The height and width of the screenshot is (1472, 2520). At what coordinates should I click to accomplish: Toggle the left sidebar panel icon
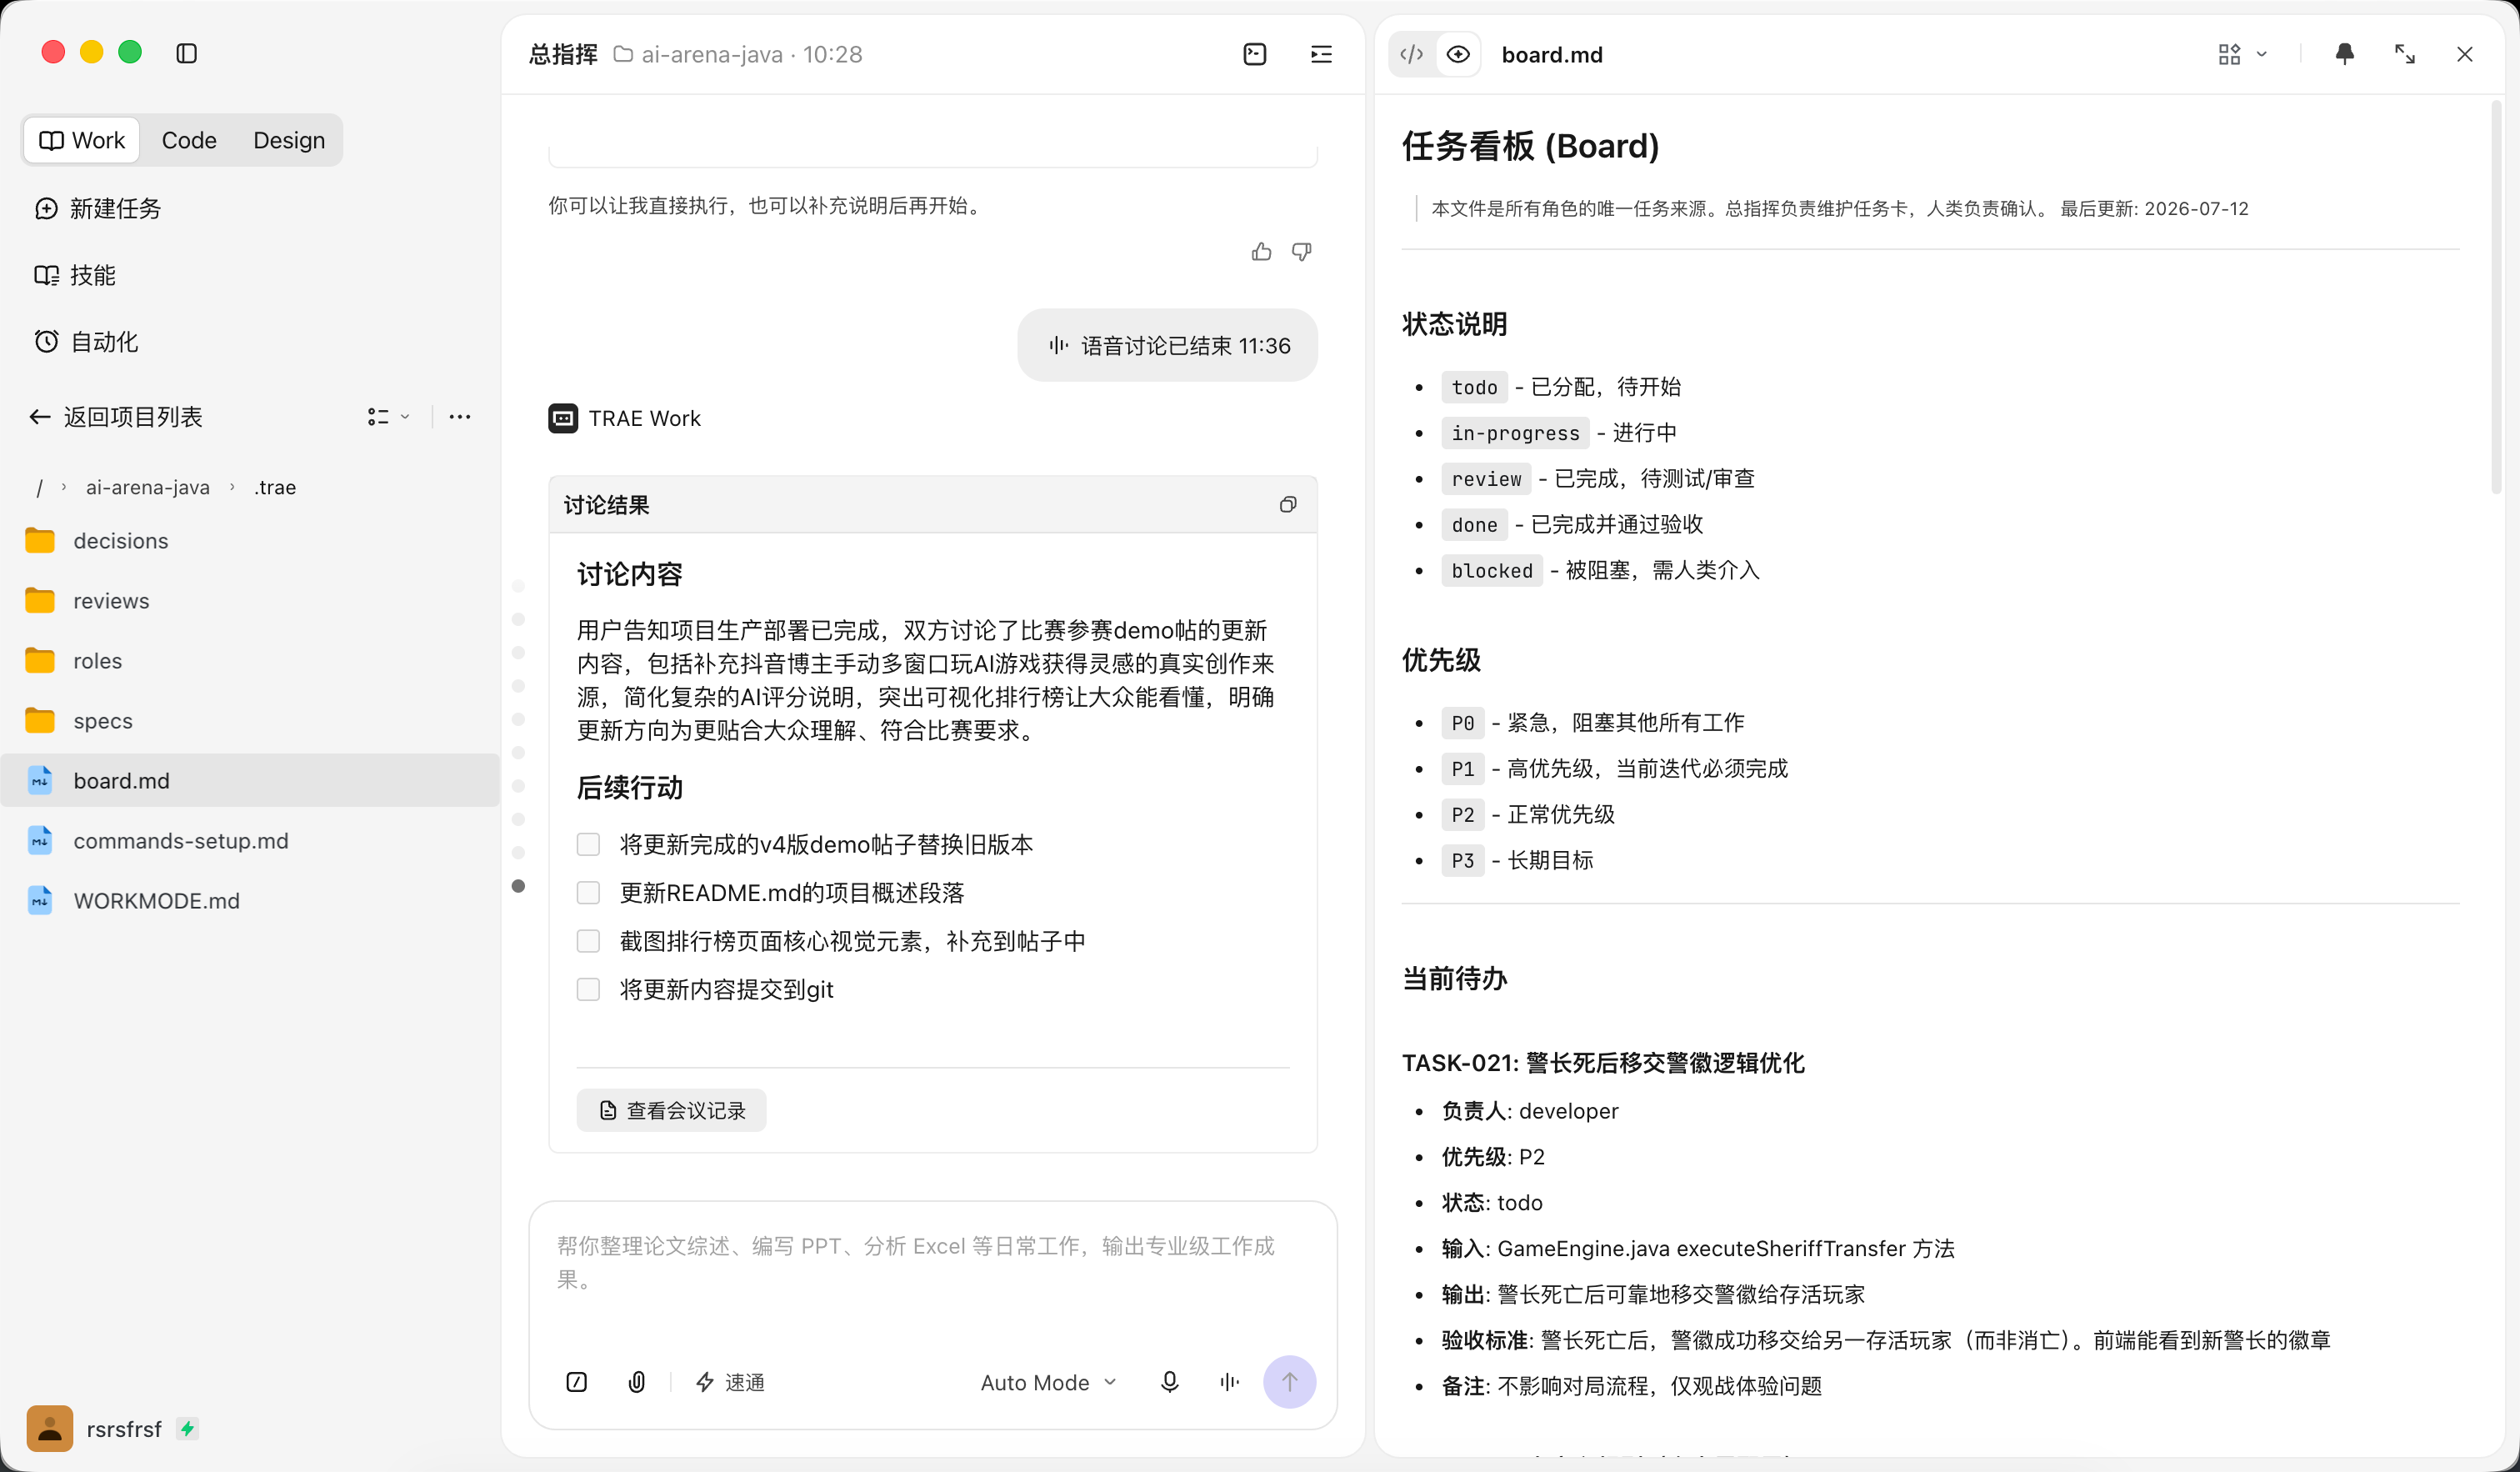coord(186,53)
